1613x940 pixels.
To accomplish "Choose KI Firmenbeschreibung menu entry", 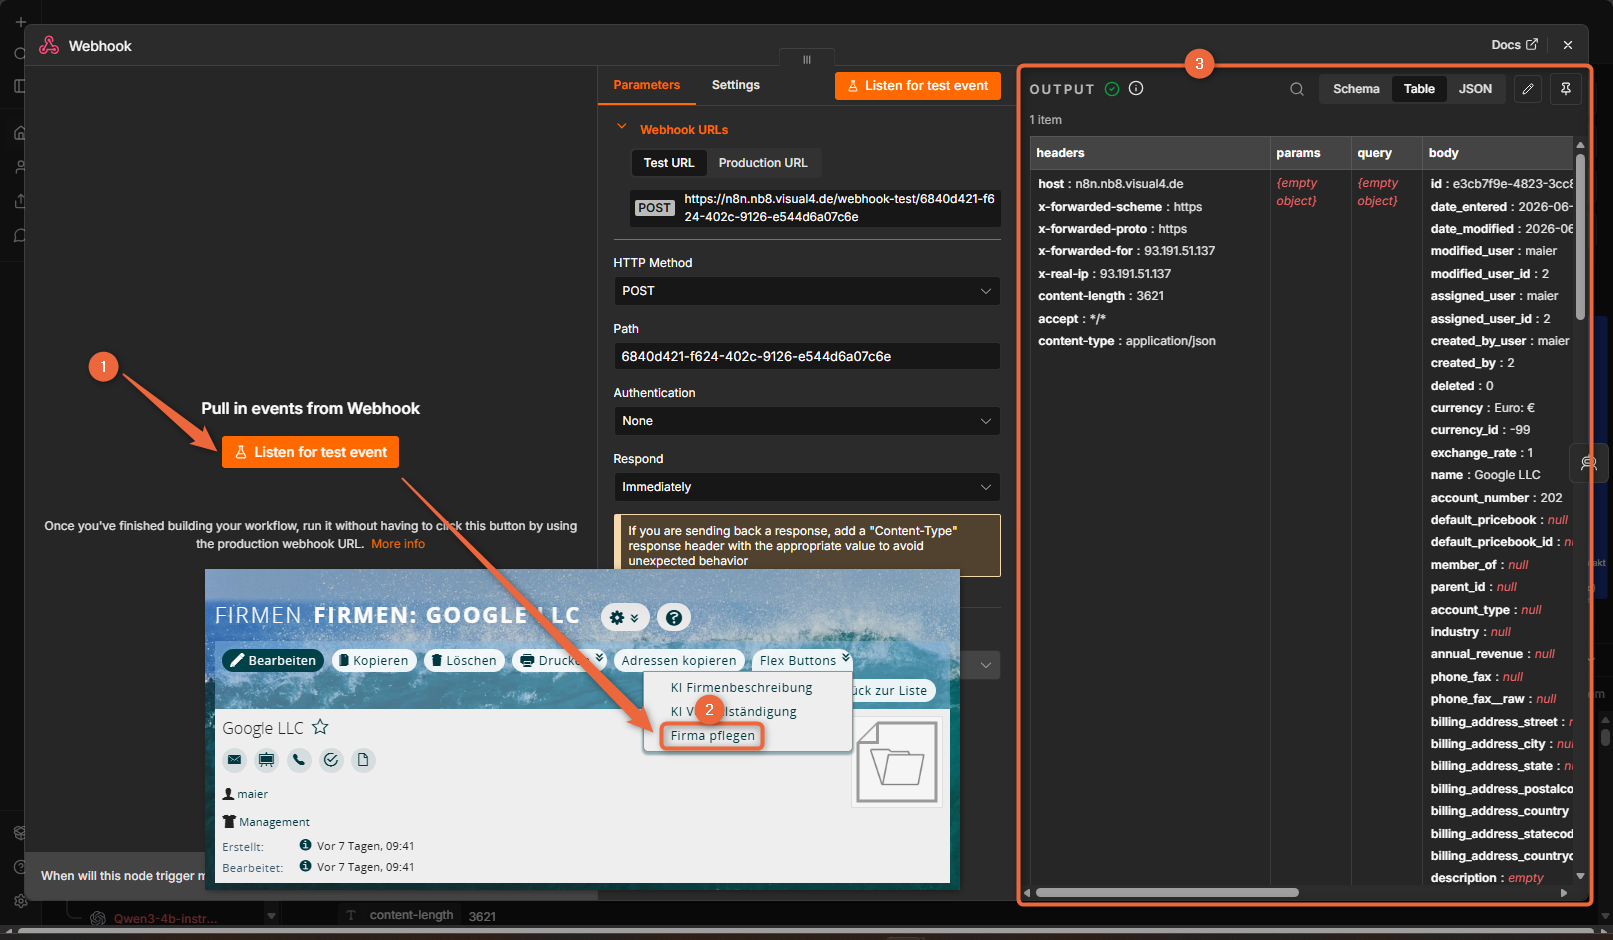I will (x=741, y=688).
